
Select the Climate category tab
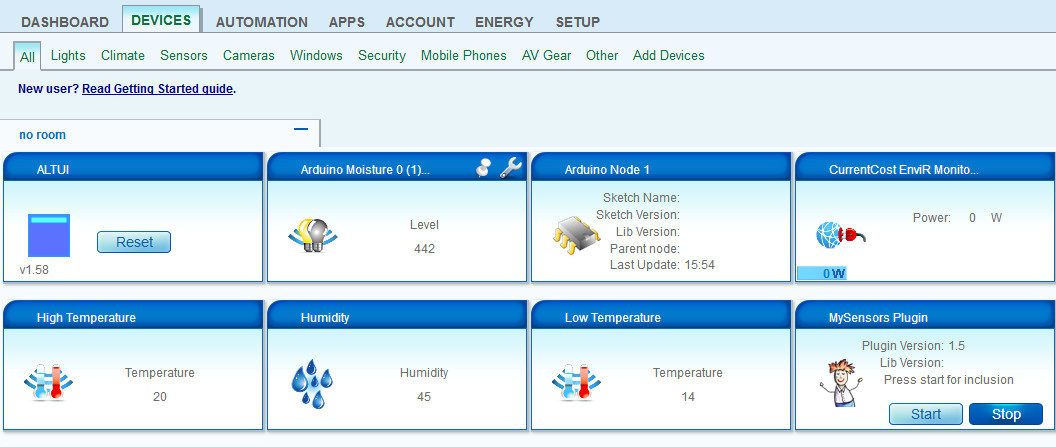123,56
